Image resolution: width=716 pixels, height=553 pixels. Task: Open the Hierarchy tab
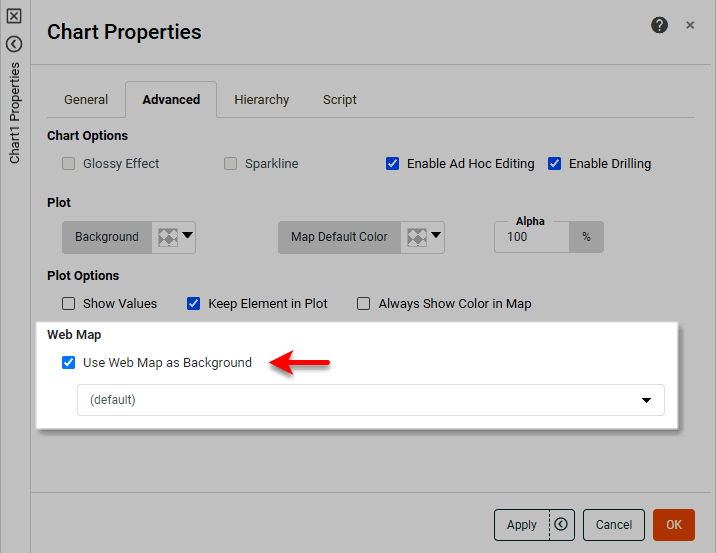pyautogui.click(x=262, y=100)
